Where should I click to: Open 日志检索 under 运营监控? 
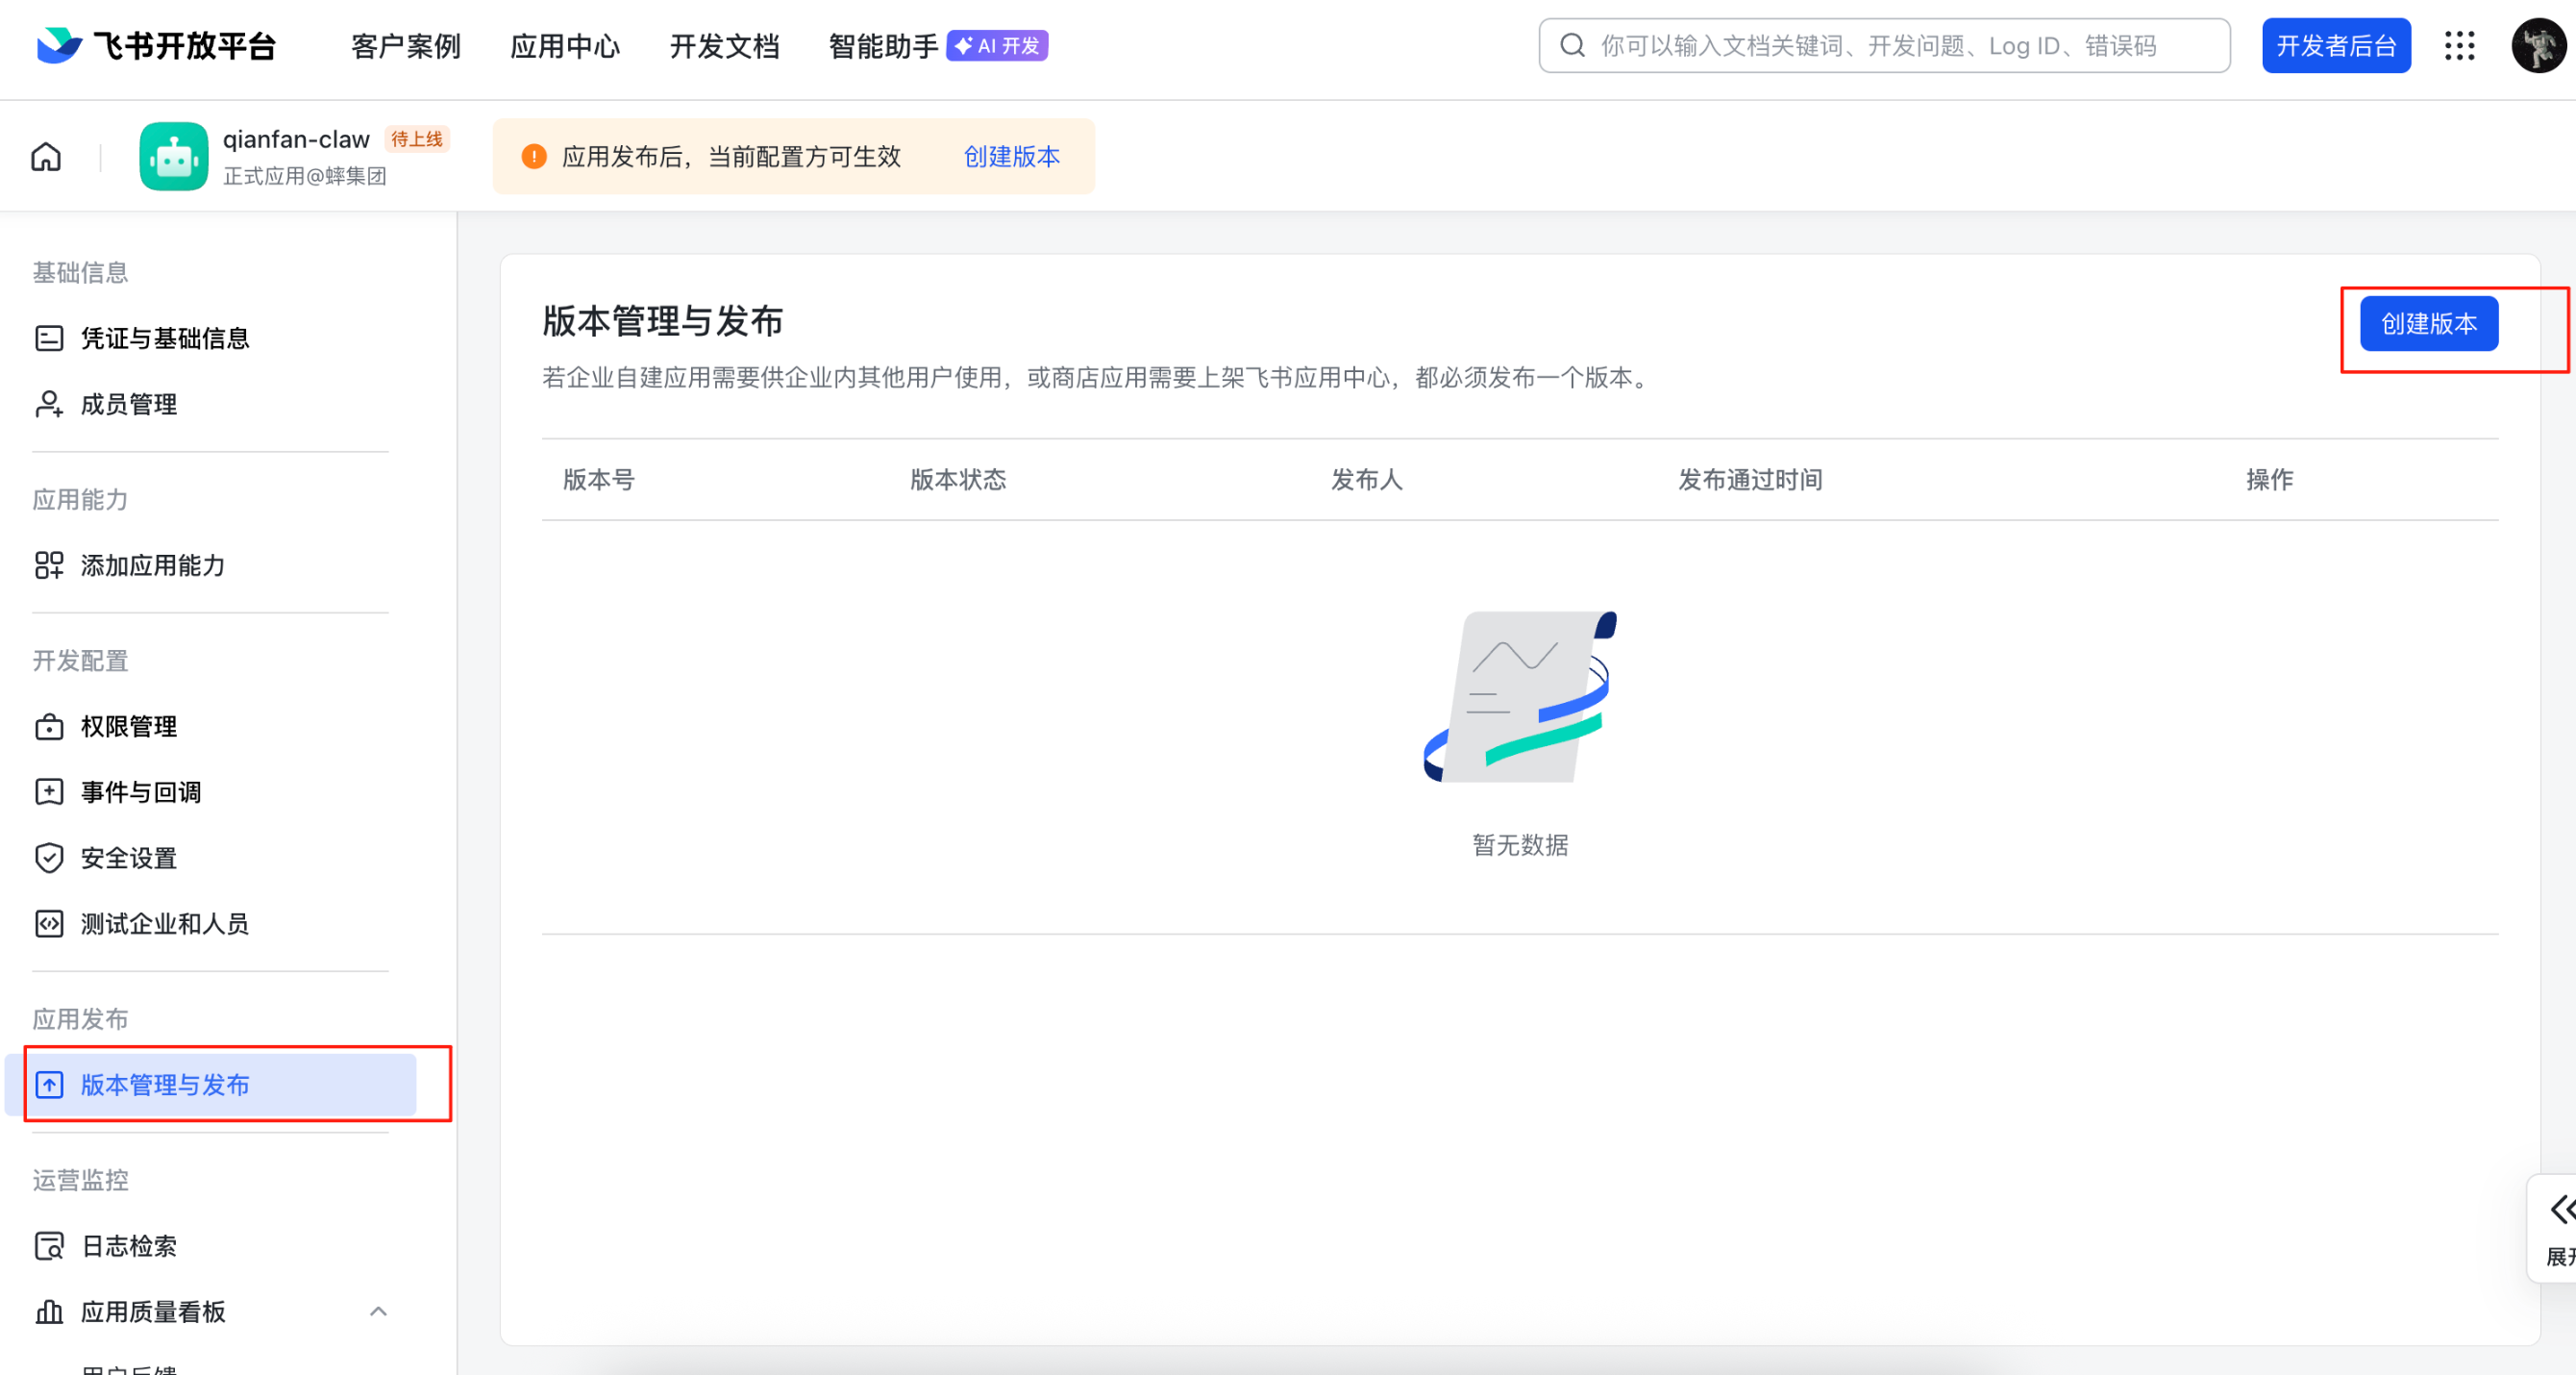(128, 1246)
